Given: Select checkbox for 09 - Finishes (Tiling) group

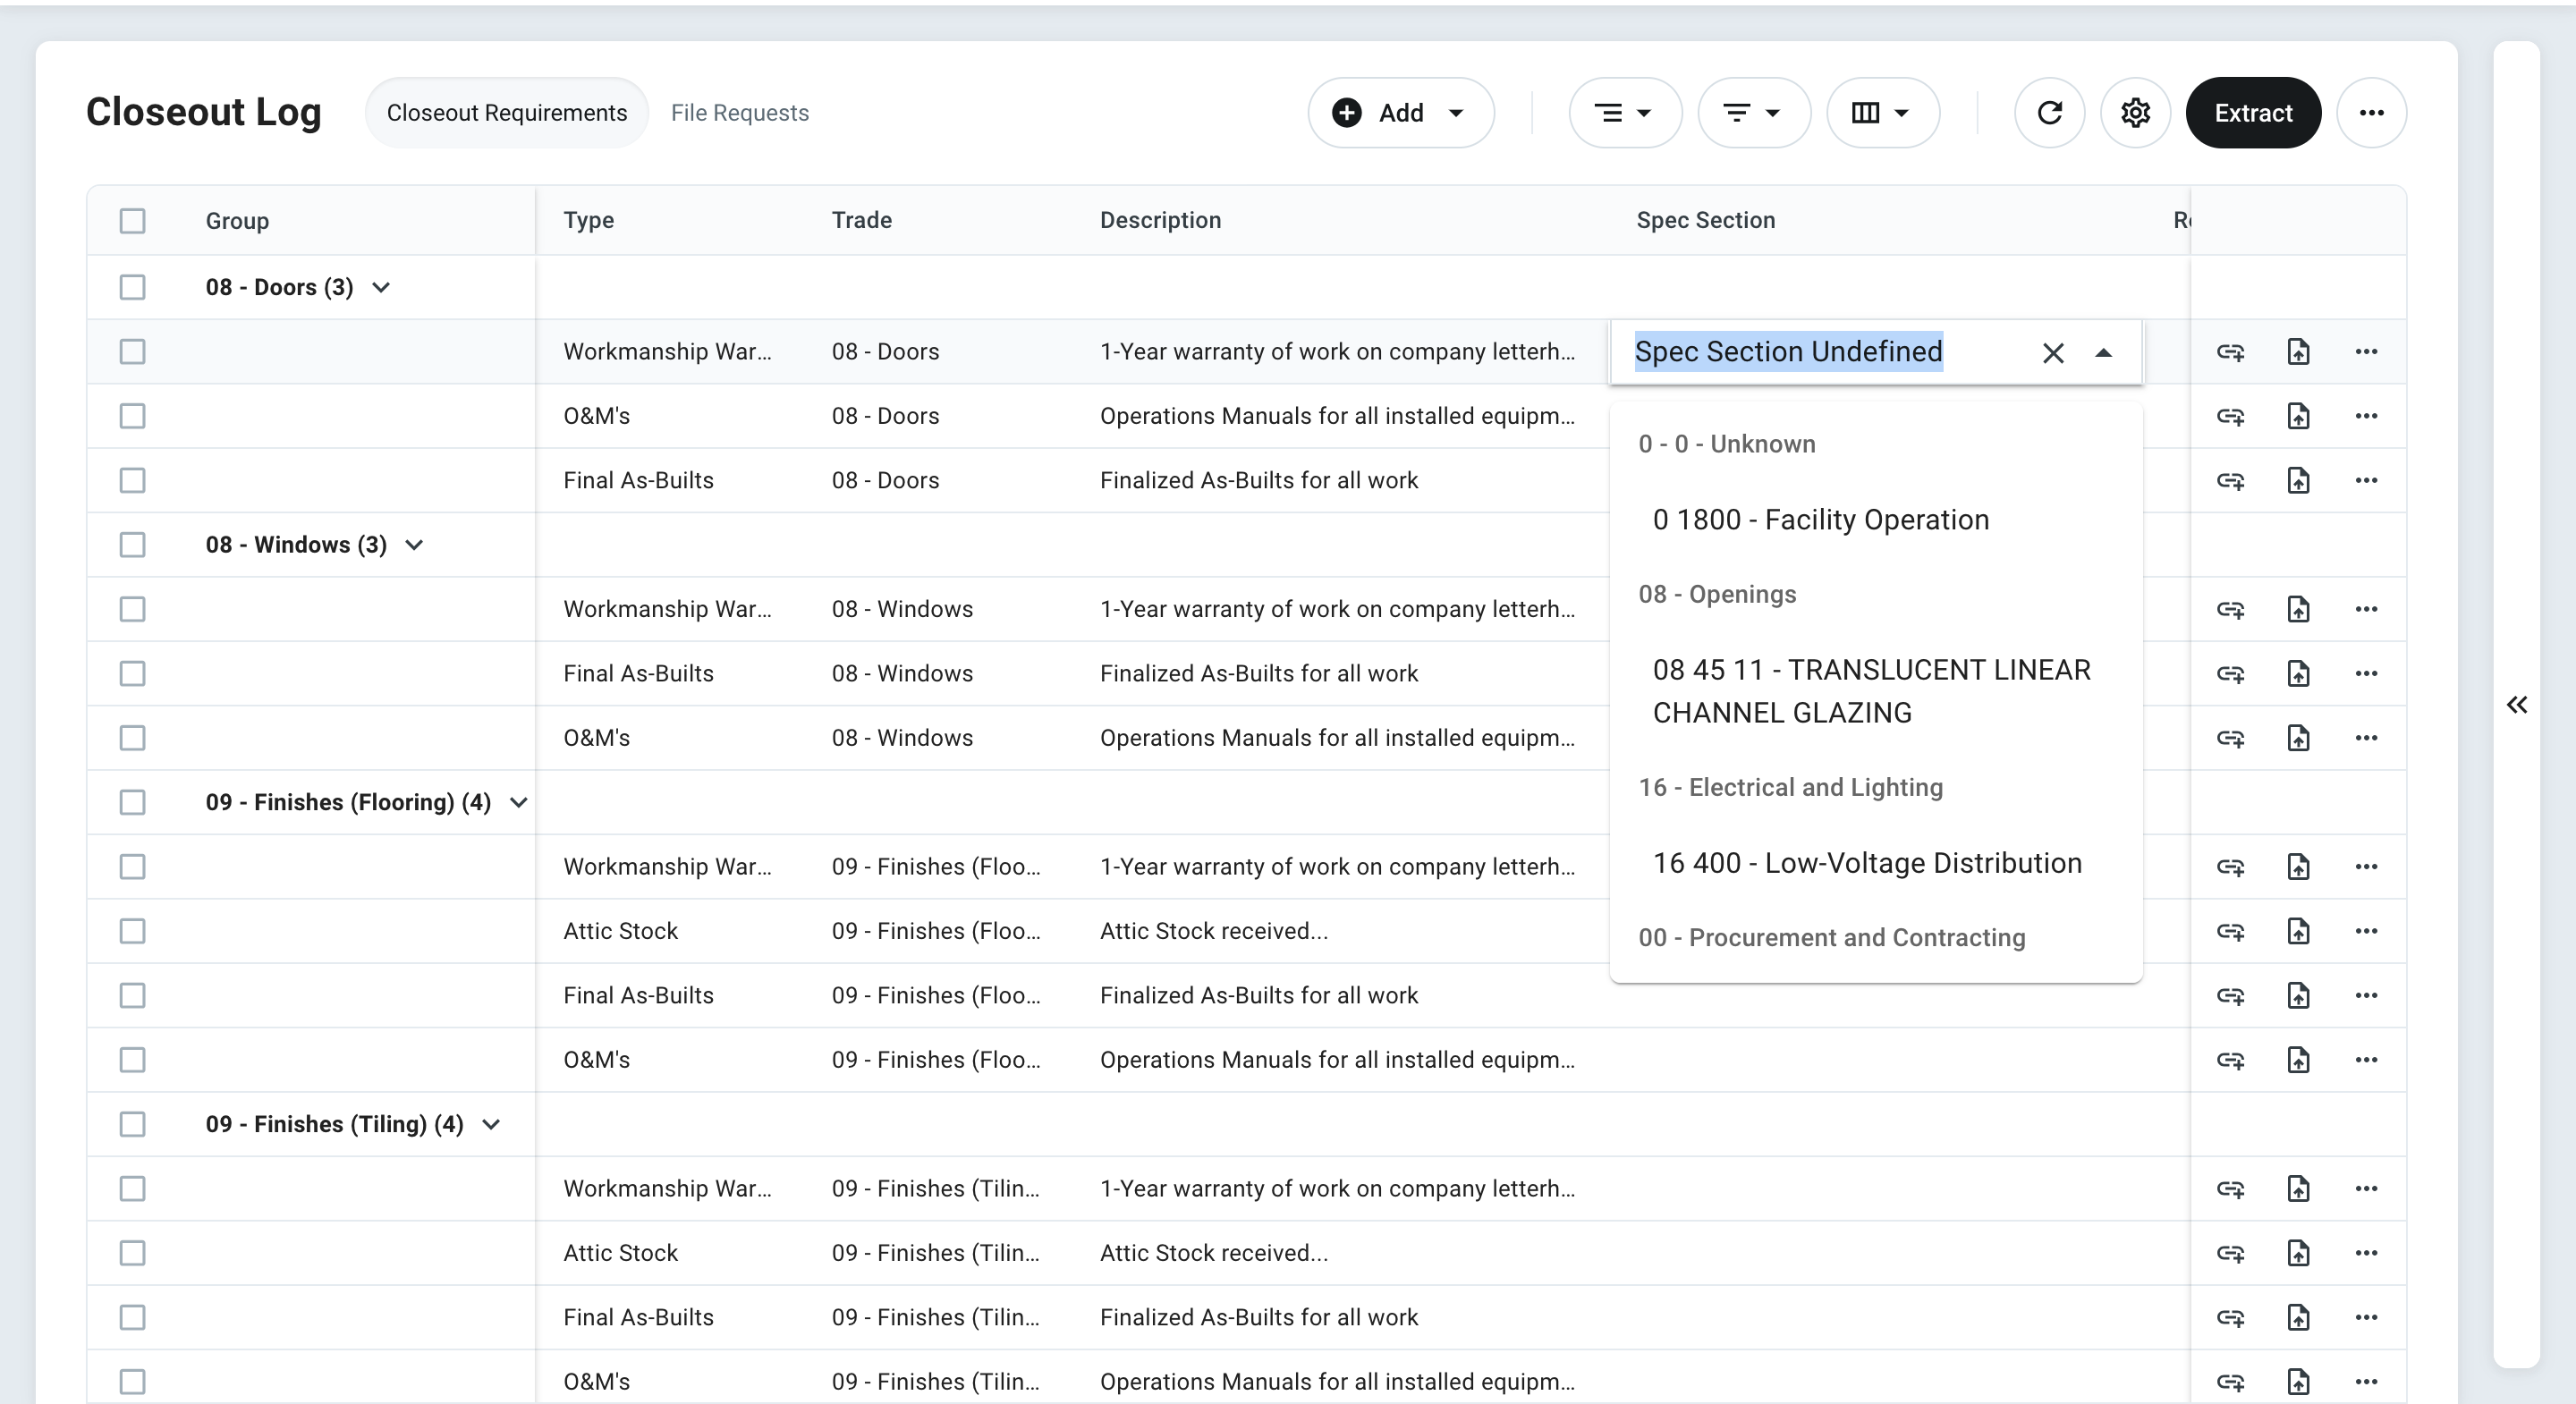Looking at the screenshot, I should (132, 1124).
